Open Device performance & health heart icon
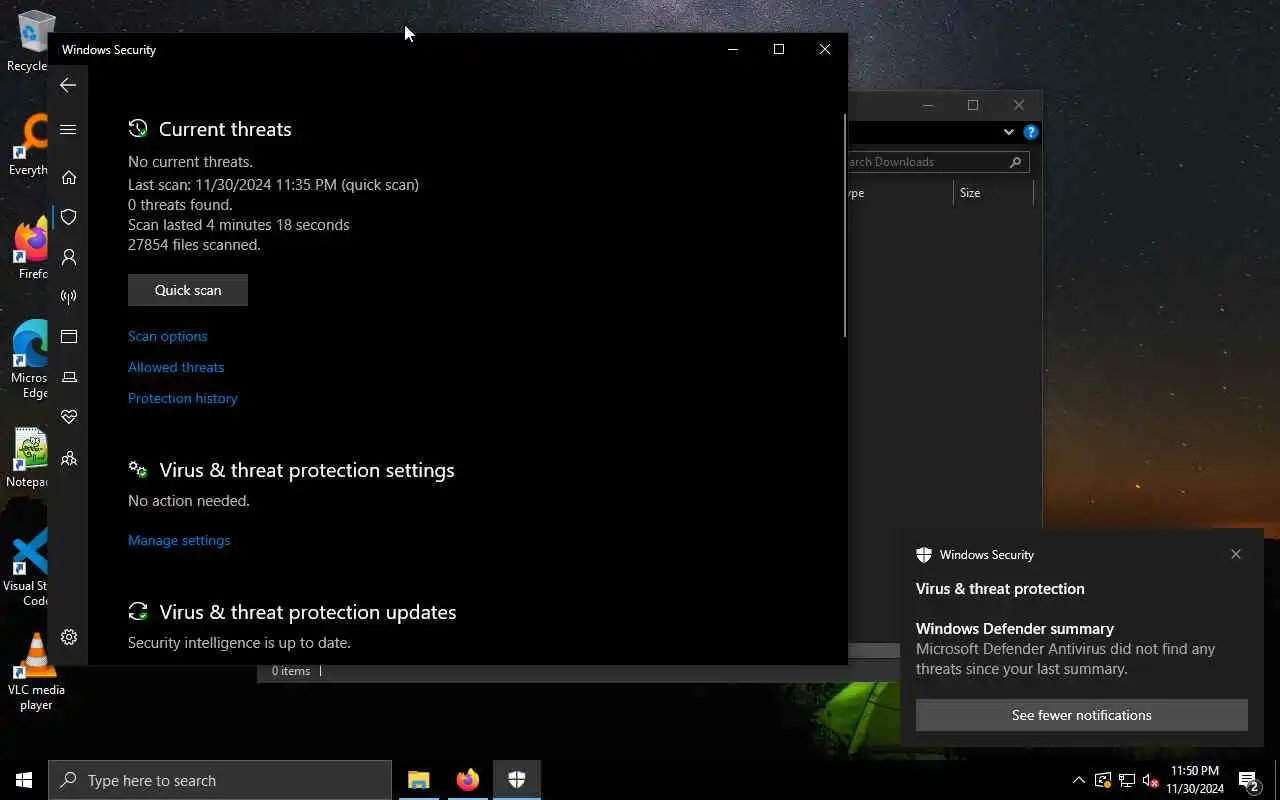The width and height of the screenshot is (1280, 800). [68, 417]
